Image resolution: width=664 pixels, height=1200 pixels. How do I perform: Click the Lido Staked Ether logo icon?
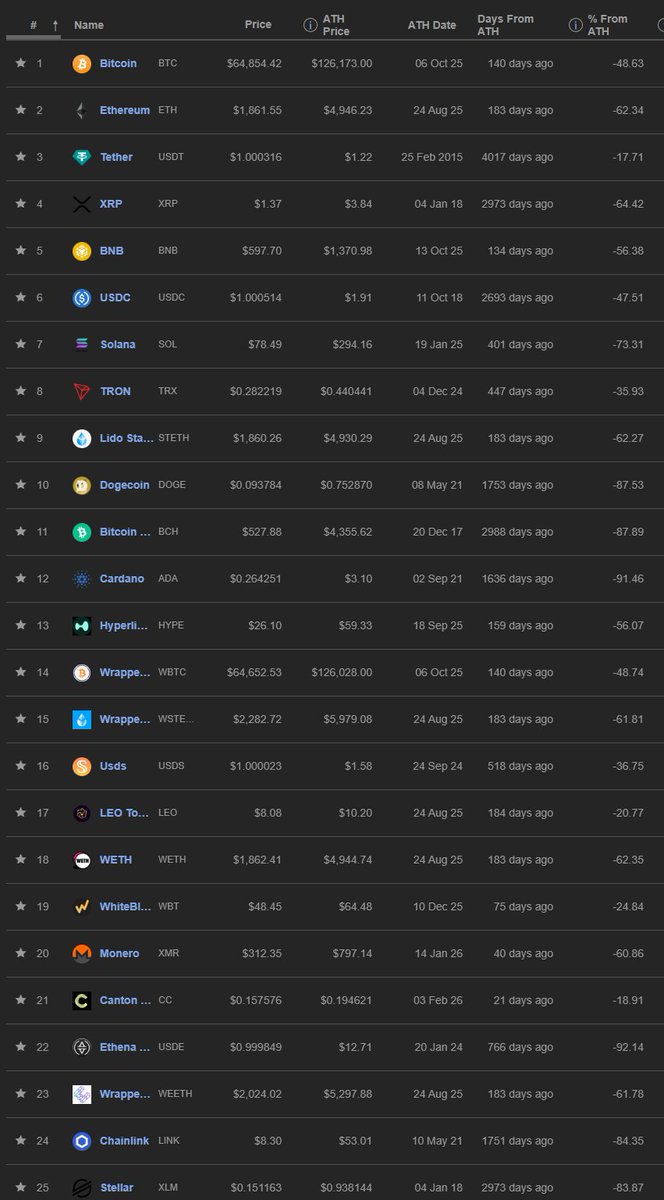[82, 438]
